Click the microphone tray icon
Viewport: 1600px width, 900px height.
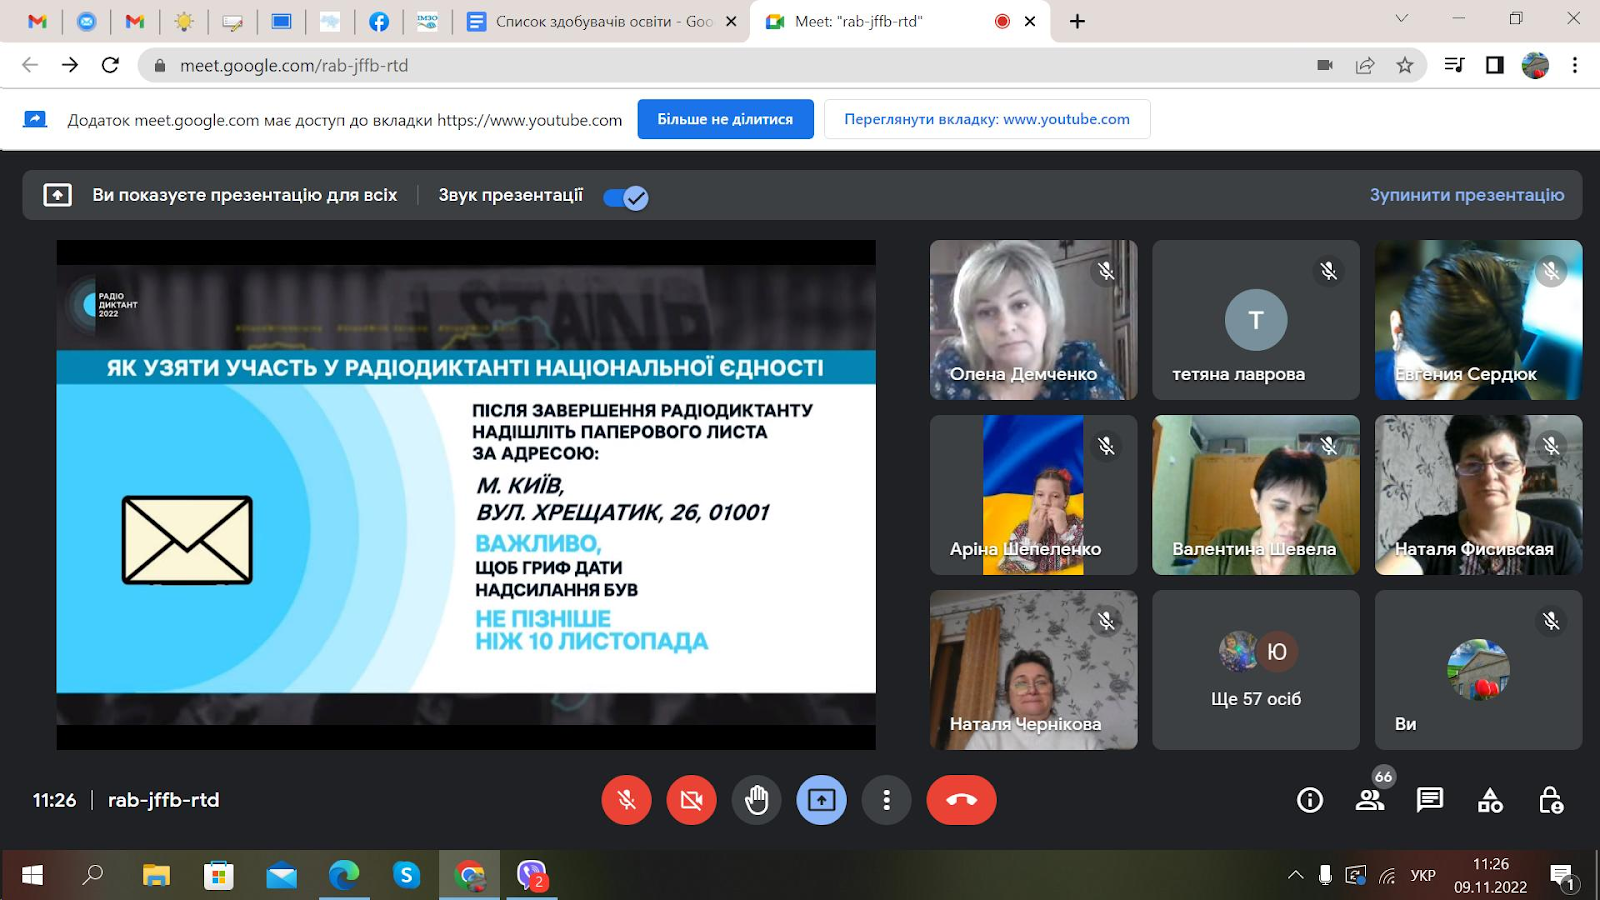1325,875
